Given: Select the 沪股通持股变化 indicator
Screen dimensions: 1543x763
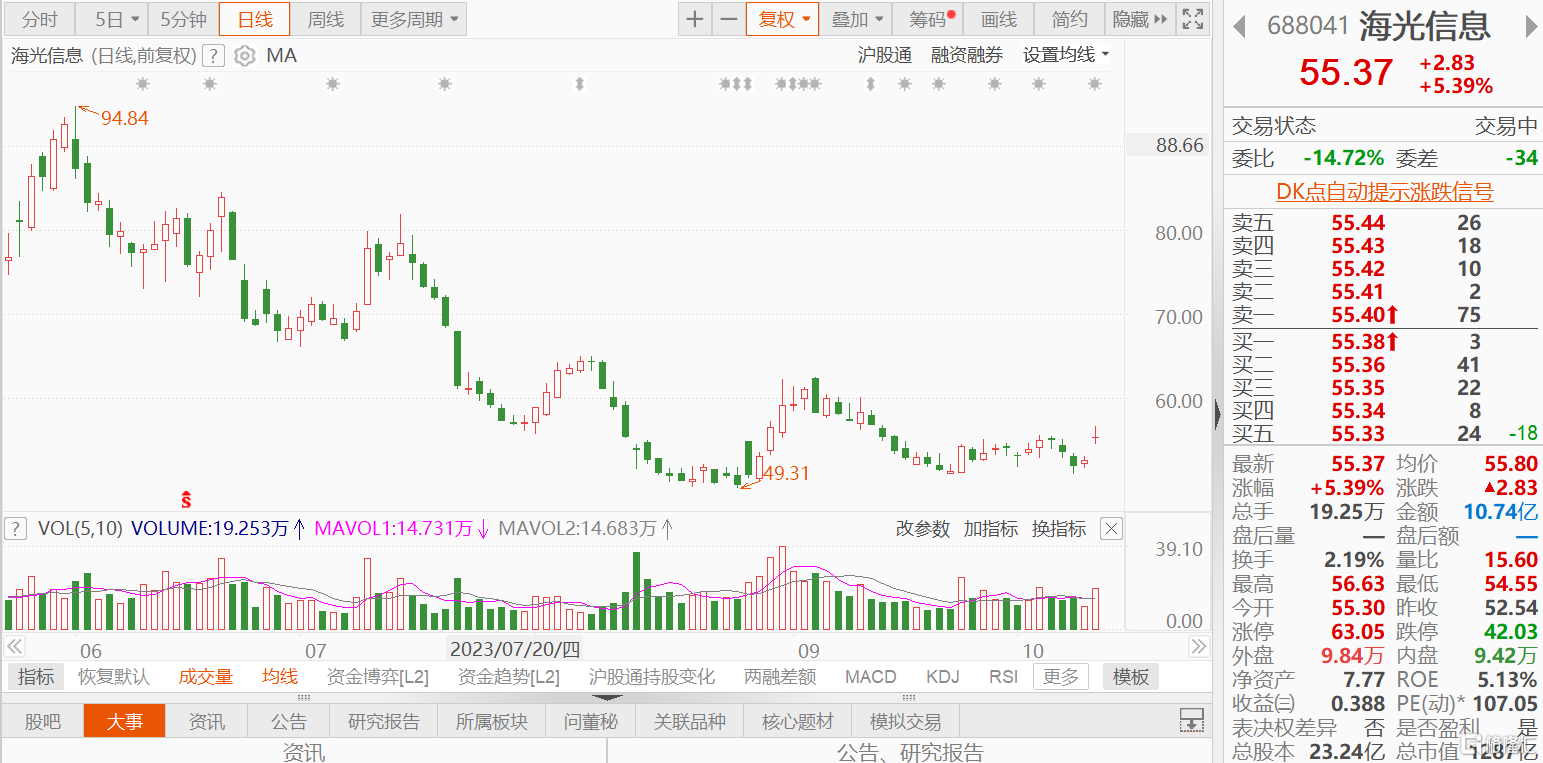Looking at the screenshot, I should click(x=652, y=677).
